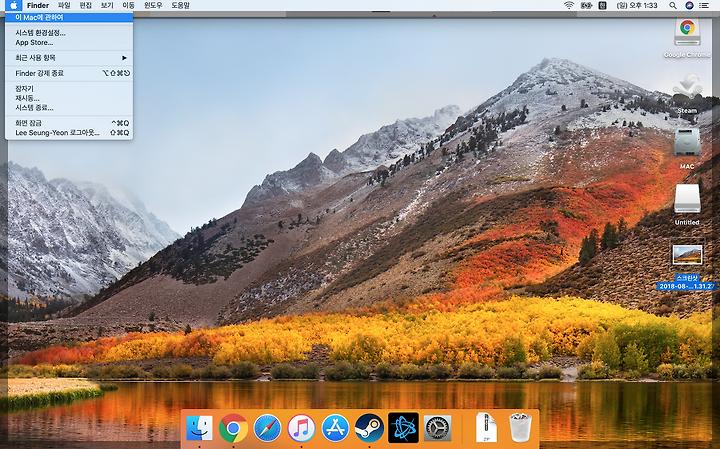
Task: Open 시스템 환경설정... from Apple menu
Action: [x=69, y=33]
